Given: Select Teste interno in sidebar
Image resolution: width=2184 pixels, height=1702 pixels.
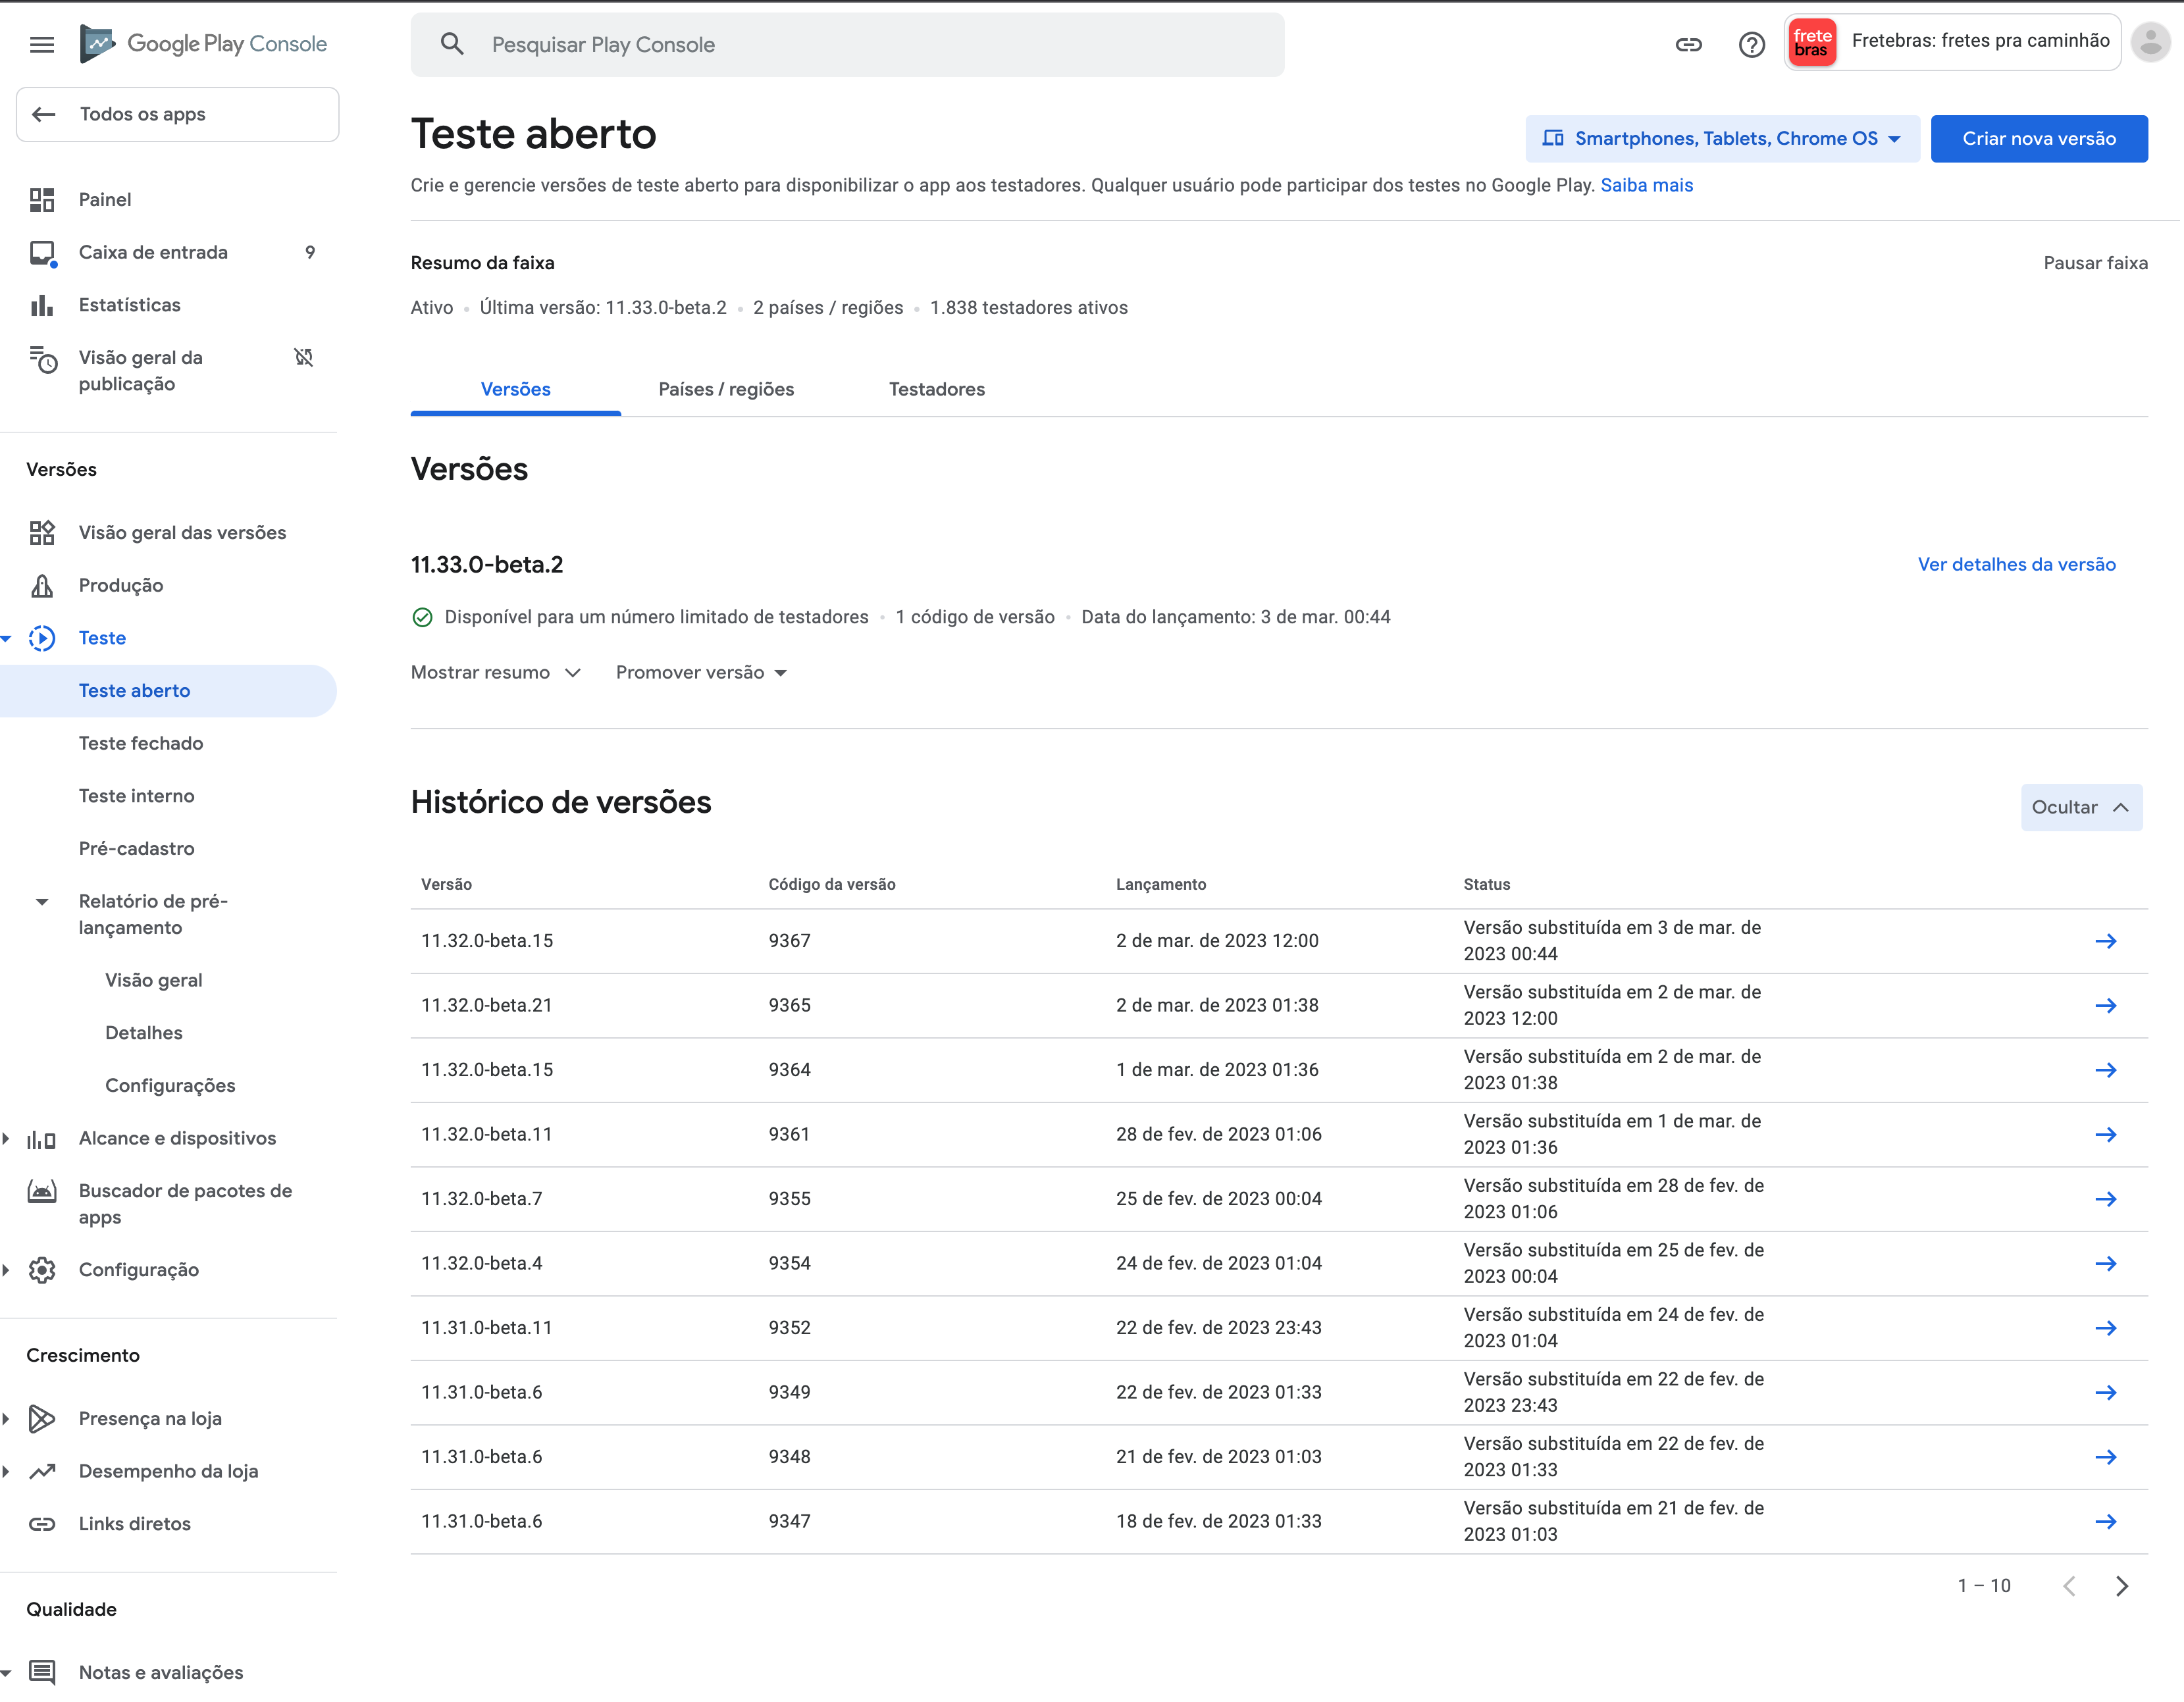Looking at the screenshot, I should tap(137, 796).
